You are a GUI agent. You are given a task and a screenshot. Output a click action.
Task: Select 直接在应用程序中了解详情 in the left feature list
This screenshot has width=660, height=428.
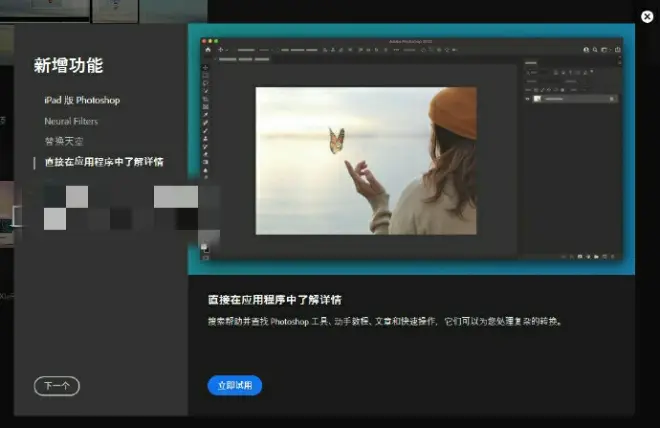pos(104,162)
